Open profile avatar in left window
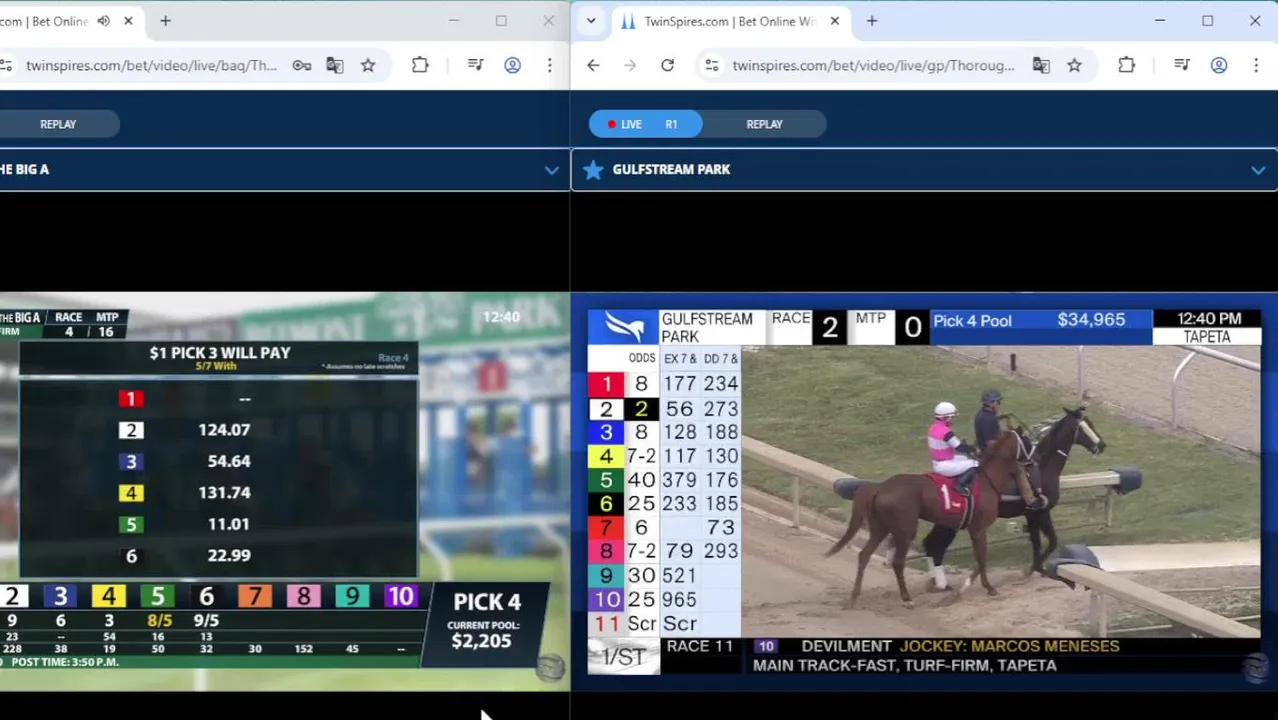This screenshot has height=720, width=1278. (x=512, y=65)
